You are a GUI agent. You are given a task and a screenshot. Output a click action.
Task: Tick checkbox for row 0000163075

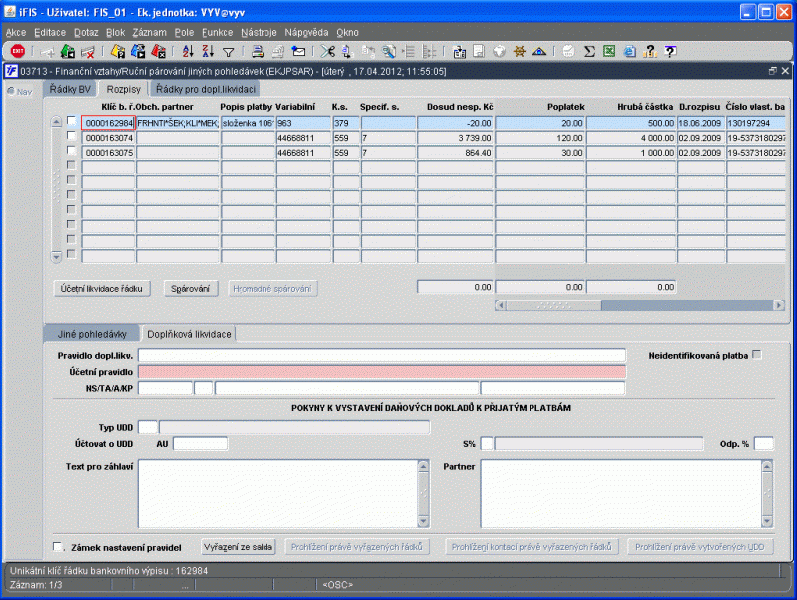72,151
